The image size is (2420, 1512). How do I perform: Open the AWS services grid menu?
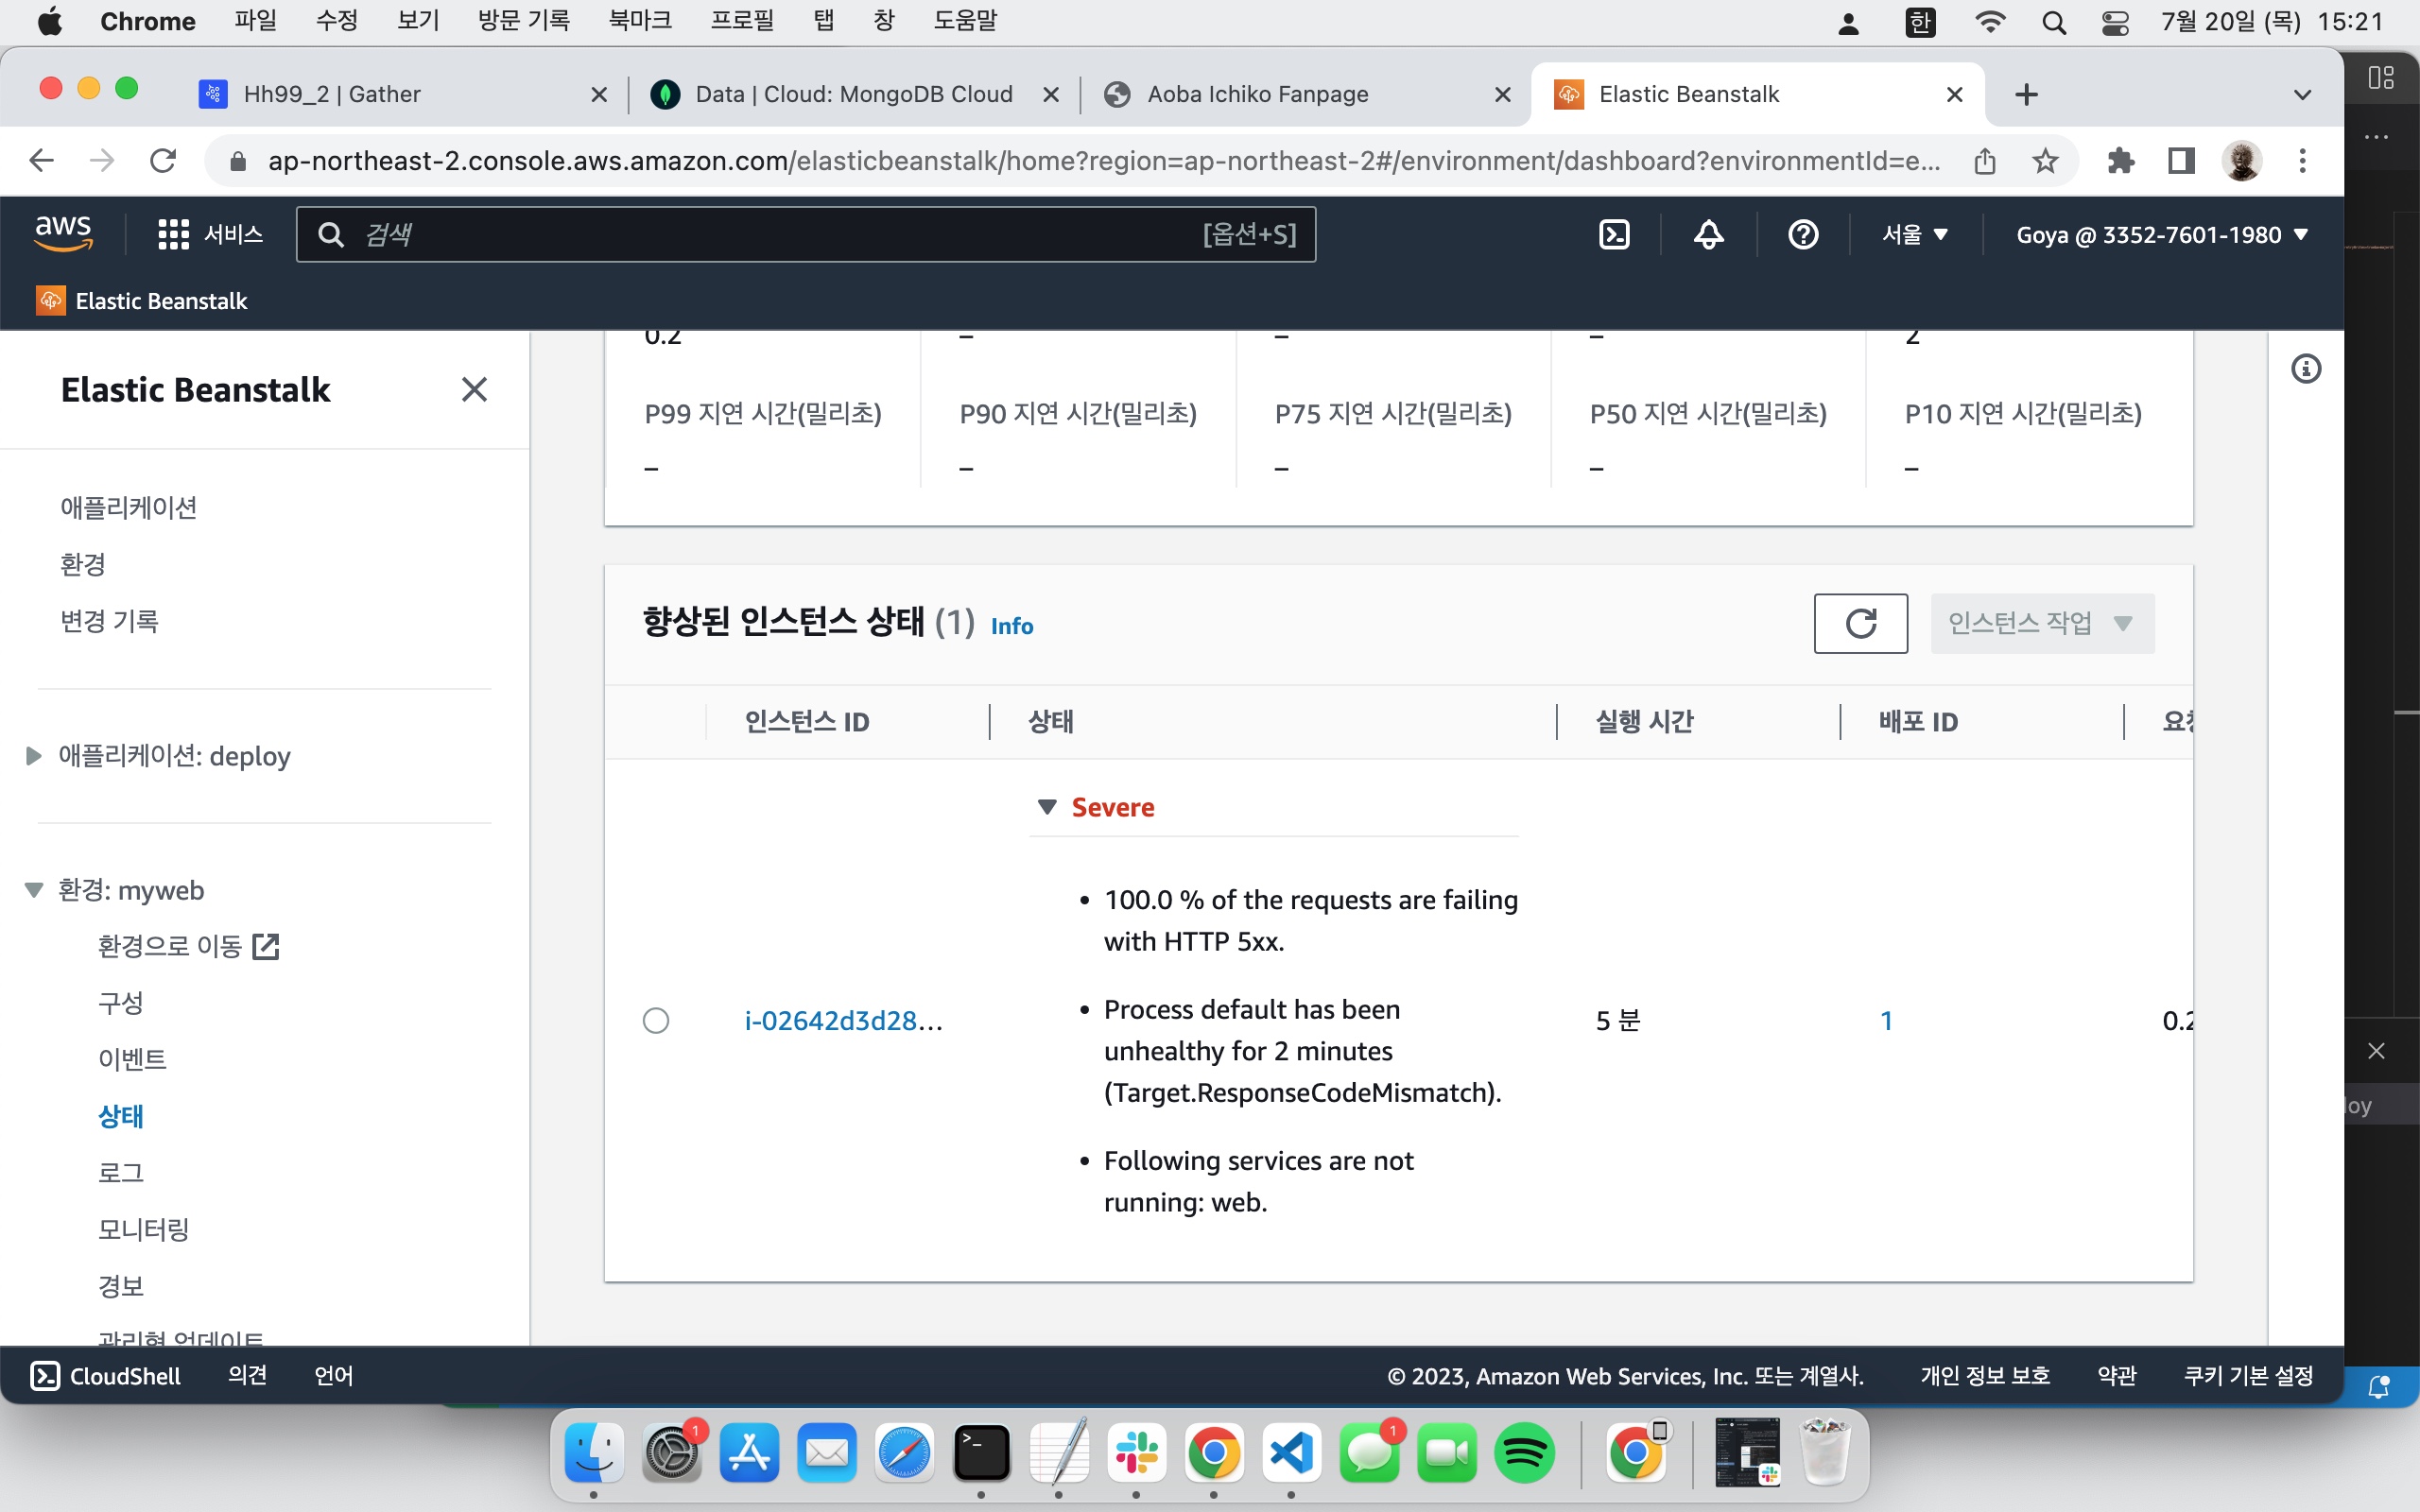click(x=173, y=234)
